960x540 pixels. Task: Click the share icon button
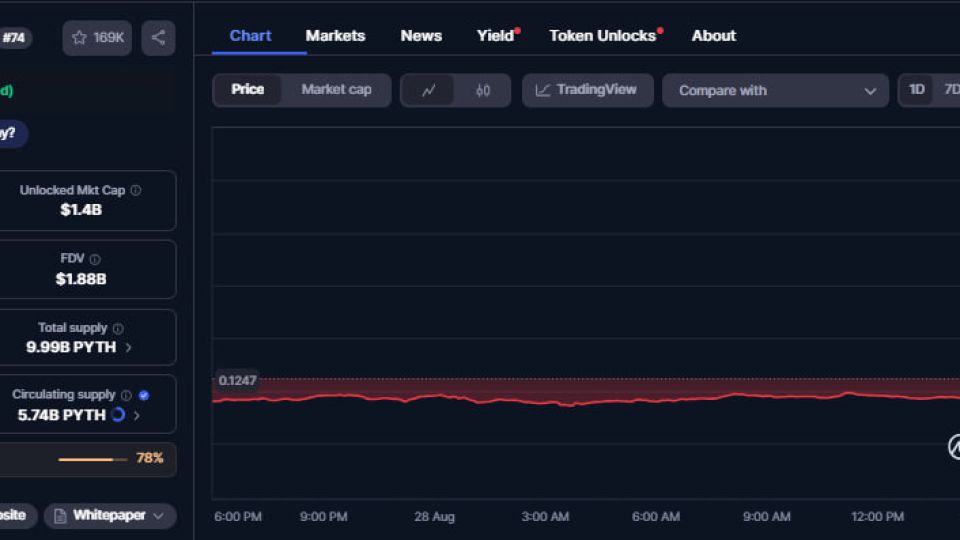click(x=159, y=38)
